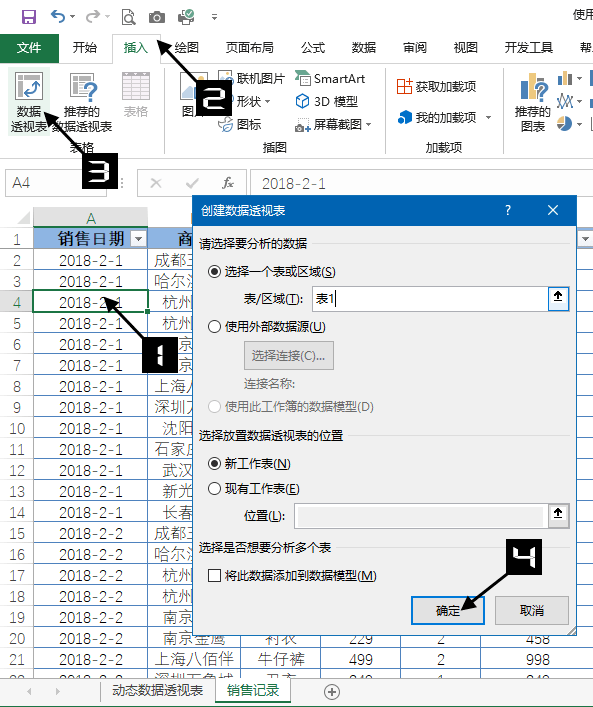The image size is (593, 707).
Task: Insert column chart icon
Action: [x=565, y=78]
